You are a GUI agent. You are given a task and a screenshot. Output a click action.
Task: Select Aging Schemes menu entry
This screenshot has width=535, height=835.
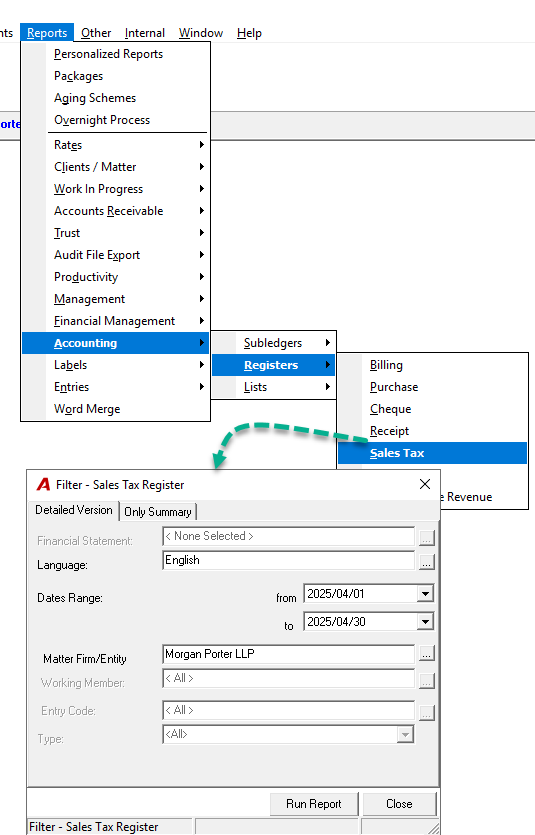(116, 98)
